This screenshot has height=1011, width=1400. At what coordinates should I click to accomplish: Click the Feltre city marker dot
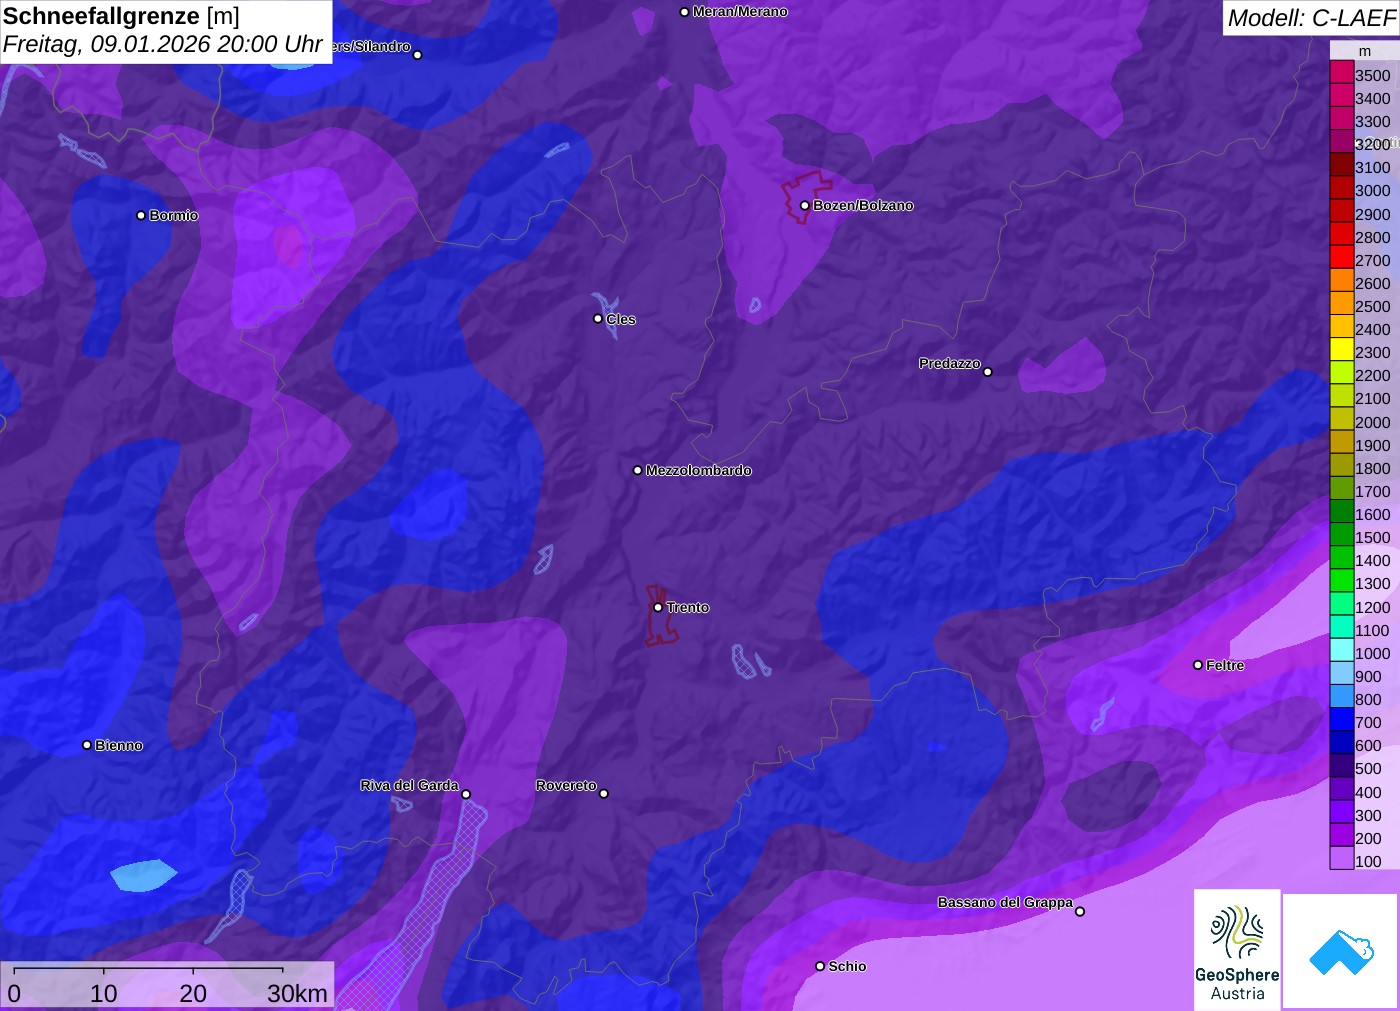point(1198,665)
